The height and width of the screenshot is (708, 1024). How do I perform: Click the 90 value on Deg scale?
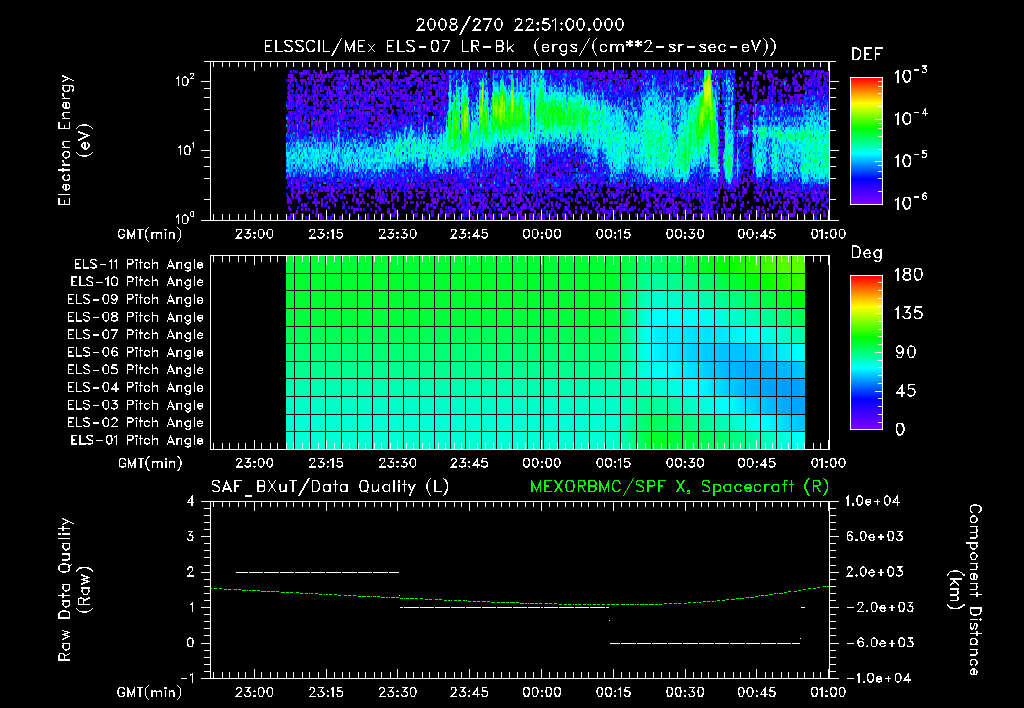[x=906, y=353]
